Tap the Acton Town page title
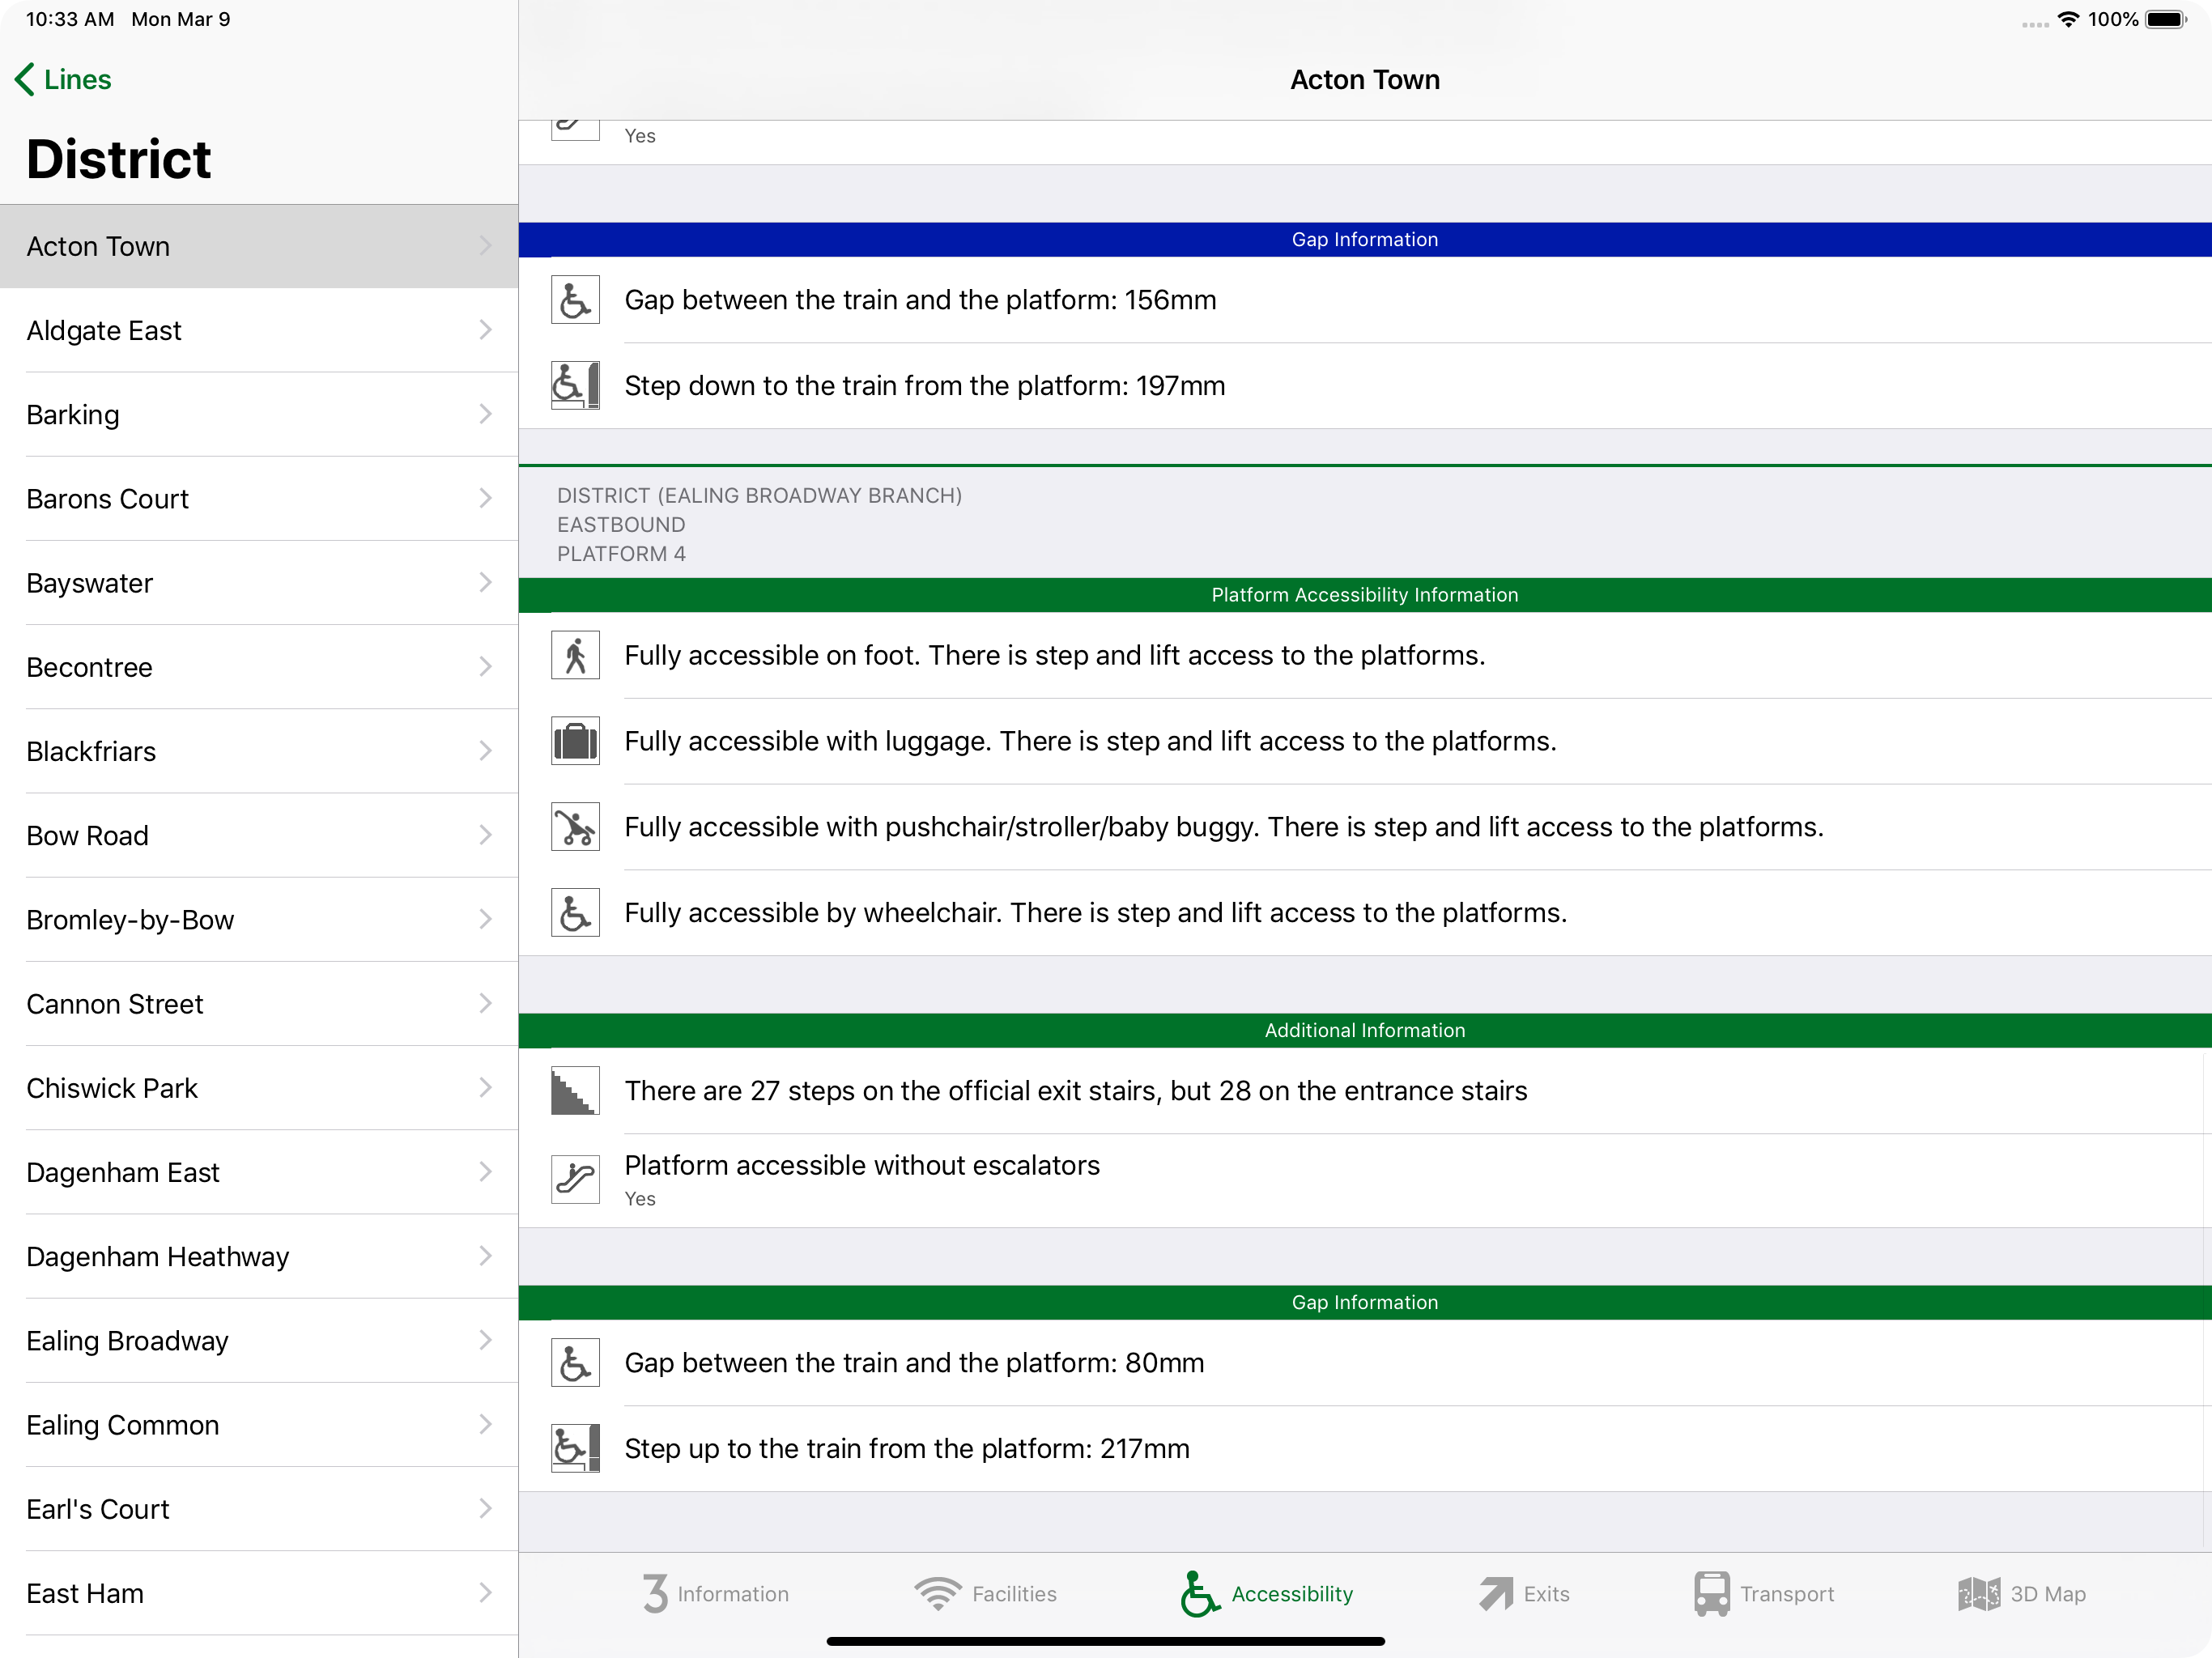Viewport: 2212px width, 1658px height. point(1365,79)
